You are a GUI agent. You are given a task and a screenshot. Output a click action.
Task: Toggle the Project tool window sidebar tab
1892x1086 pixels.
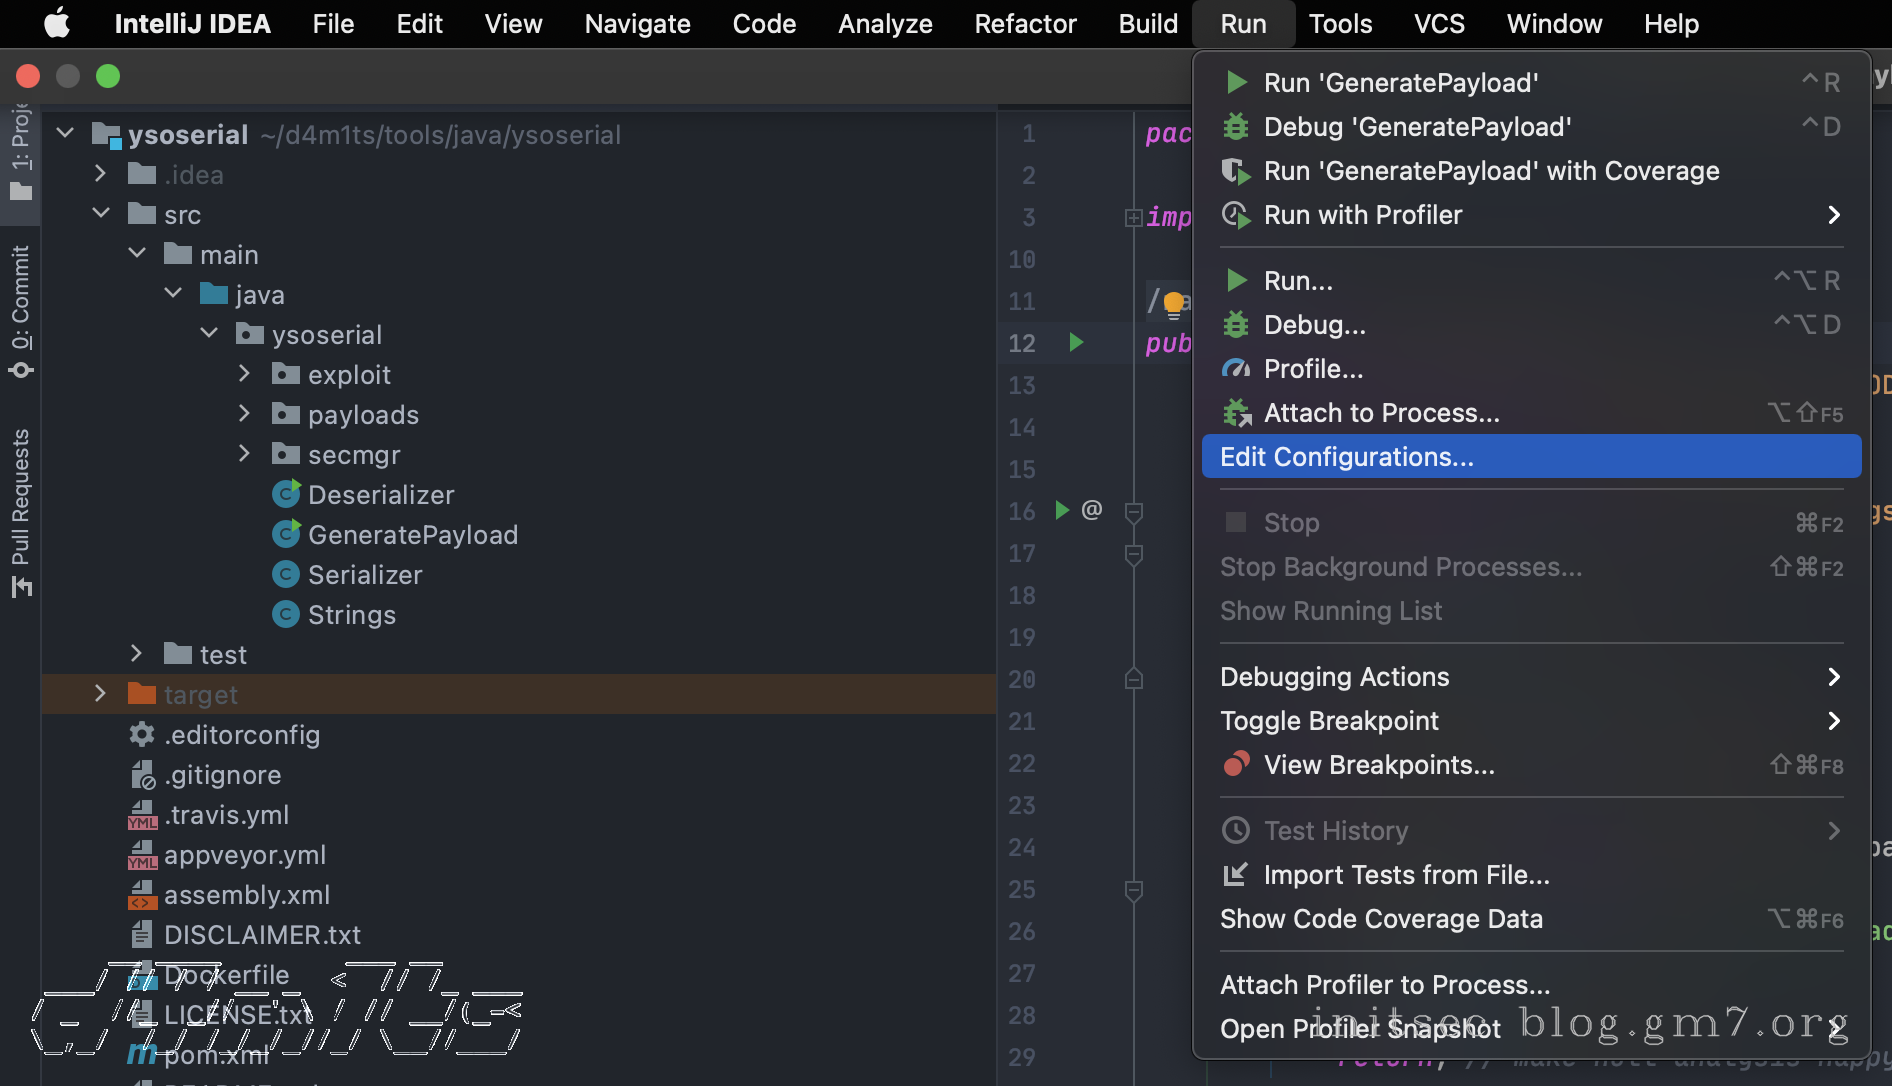[x=20, y=150]
